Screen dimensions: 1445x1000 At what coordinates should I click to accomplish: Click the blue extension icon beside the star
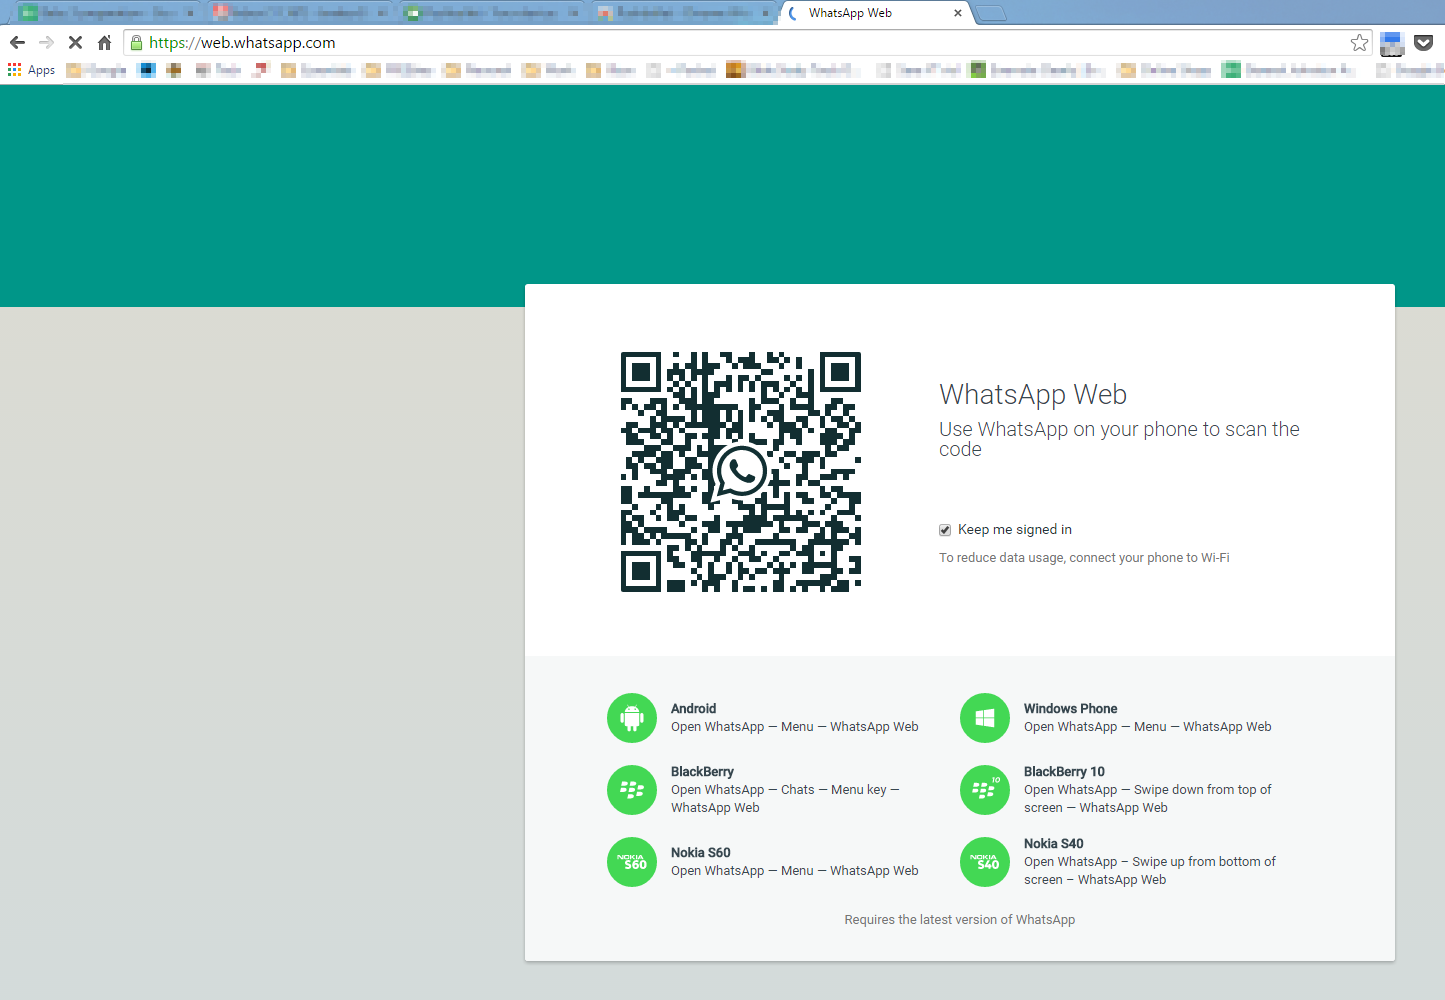pyautogui.click(x=1392, y=43)
